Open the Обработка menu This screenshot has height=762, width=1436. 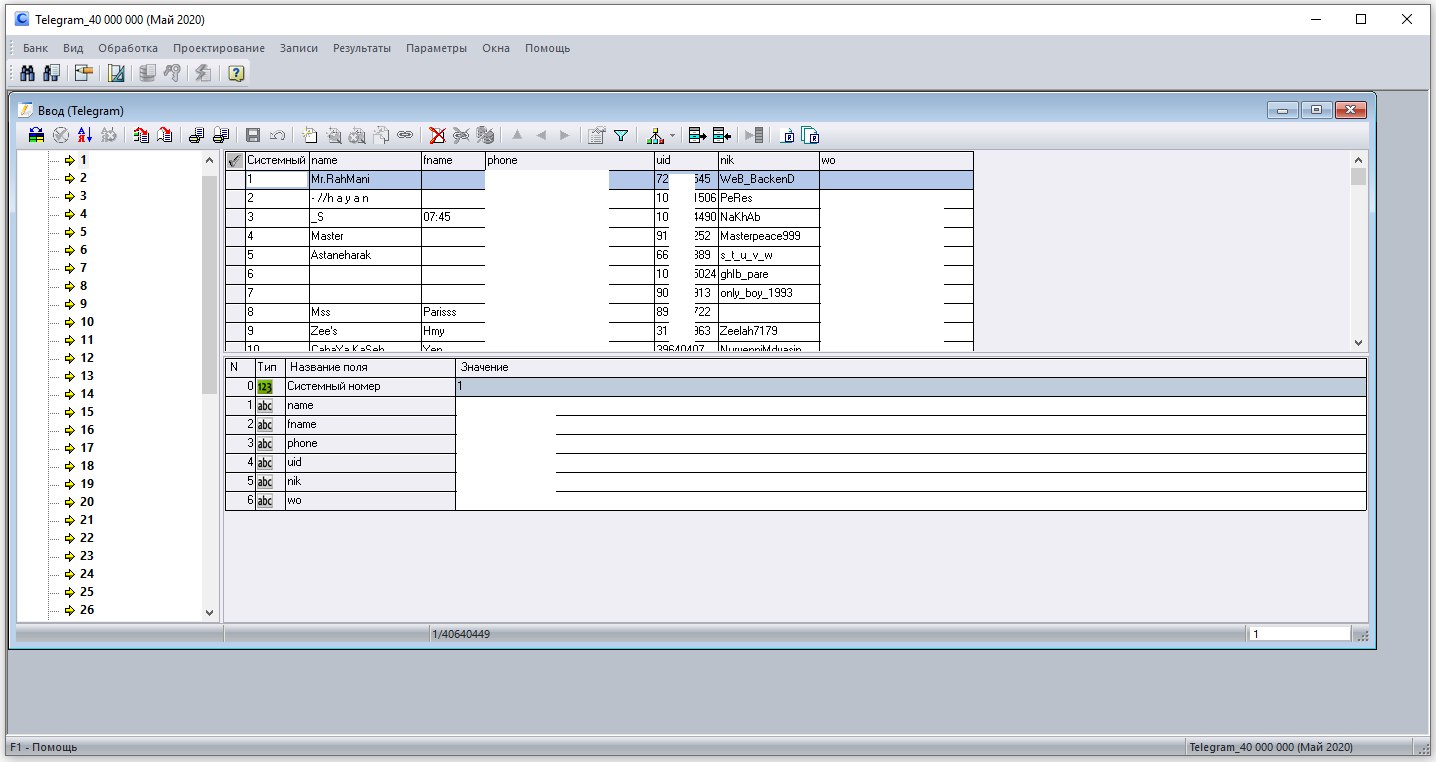(x=128, y=48)
